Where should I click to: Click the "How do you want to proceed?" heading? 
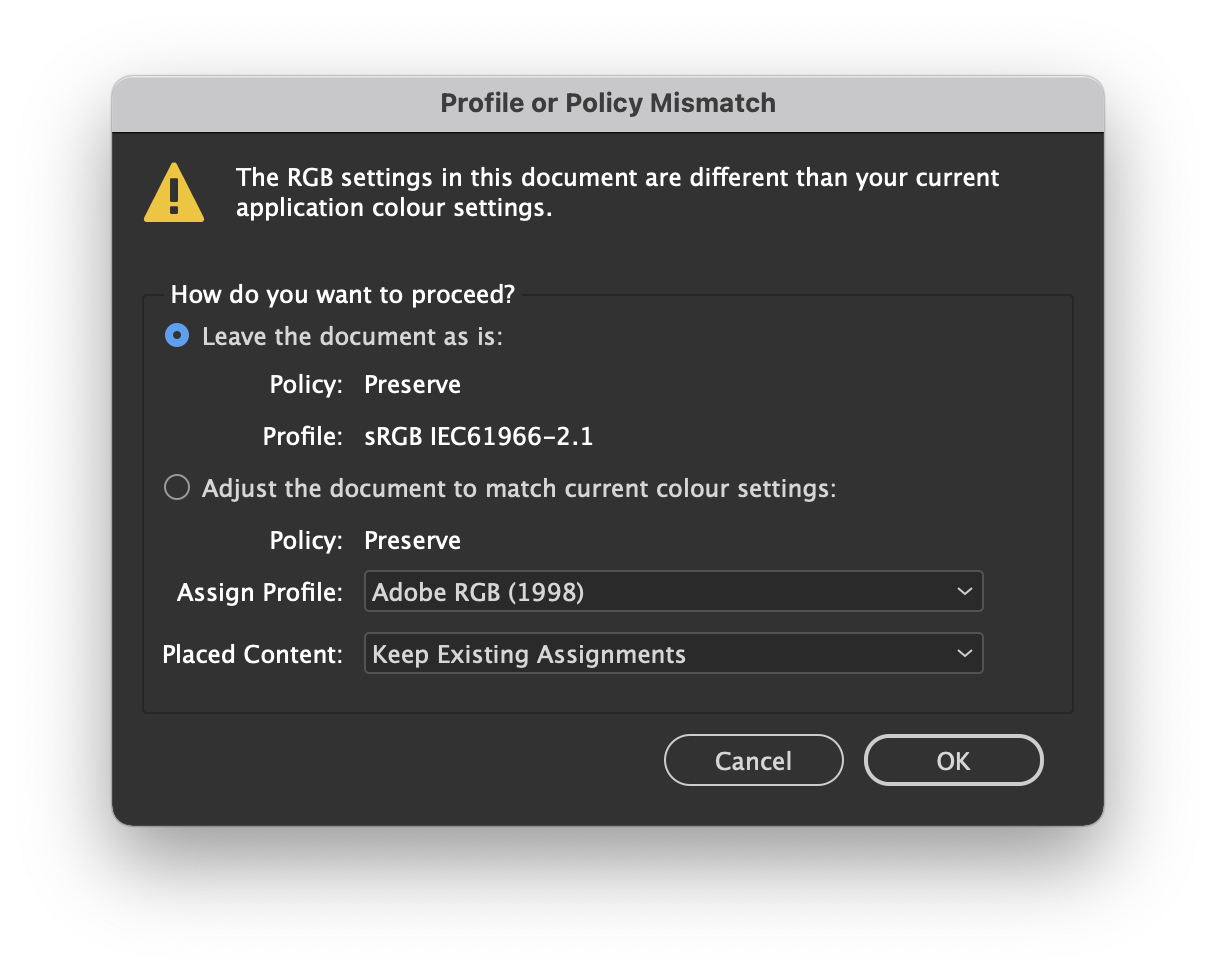342,294
